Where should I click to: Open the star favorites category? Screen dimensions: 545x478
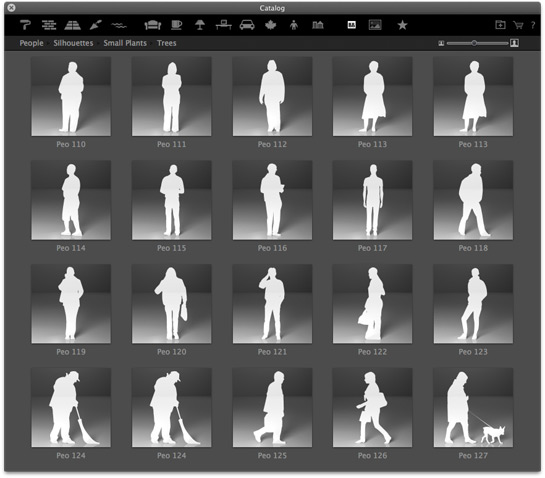[x=402, y=25]
